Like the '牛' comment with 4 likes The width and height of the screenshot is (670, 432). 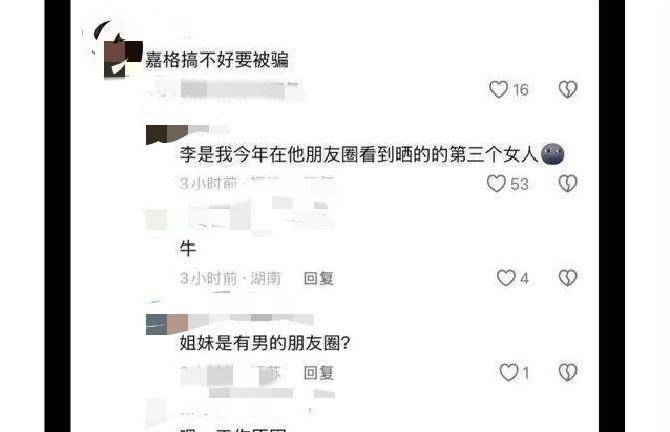pyautogui.click(x=506, y=278)
